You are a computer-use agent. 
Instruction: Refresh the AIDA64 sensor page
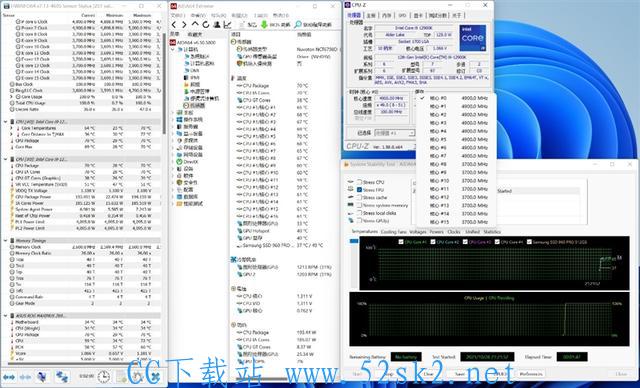coord(206,24)
